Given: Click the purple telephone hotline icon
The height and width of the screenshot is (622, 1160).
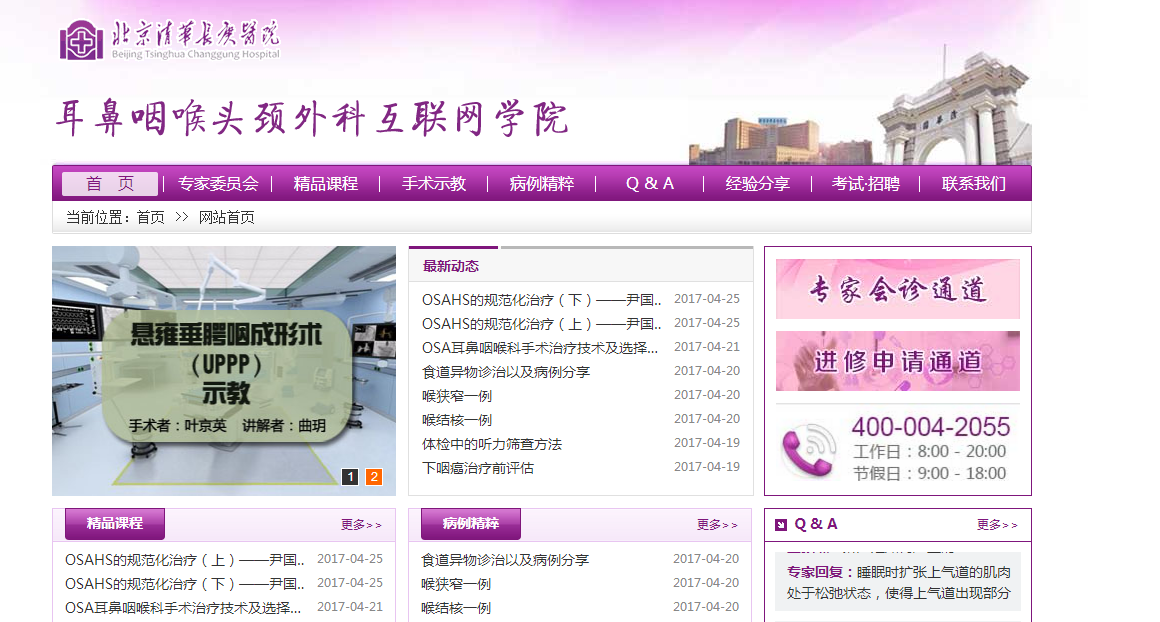Looking at the screenshot, I should click(808, 452).
